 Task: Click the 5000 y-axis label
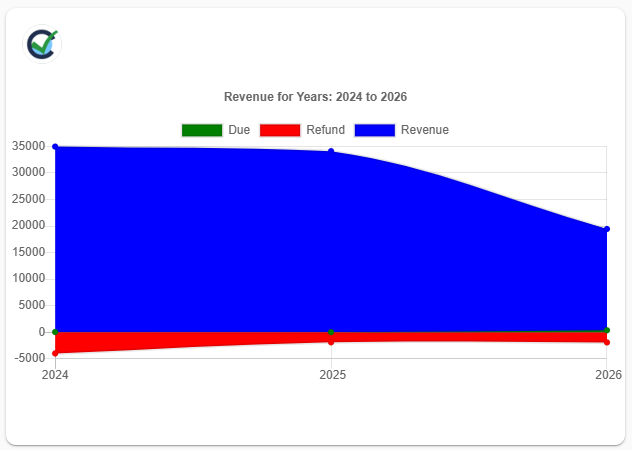click(32, 305)
